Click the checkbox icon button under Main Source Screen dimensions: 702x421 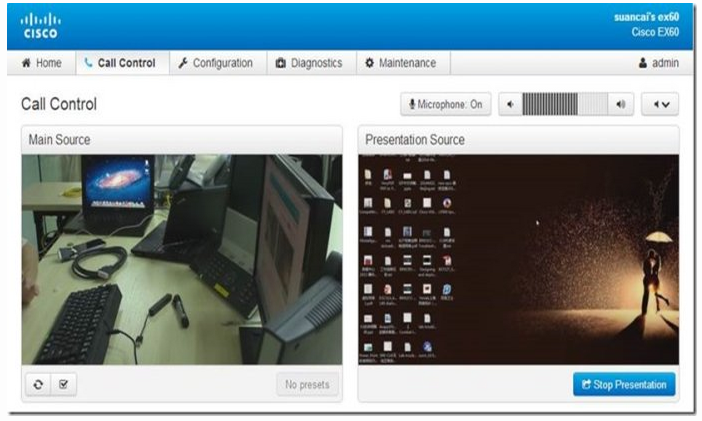(64, 384)
